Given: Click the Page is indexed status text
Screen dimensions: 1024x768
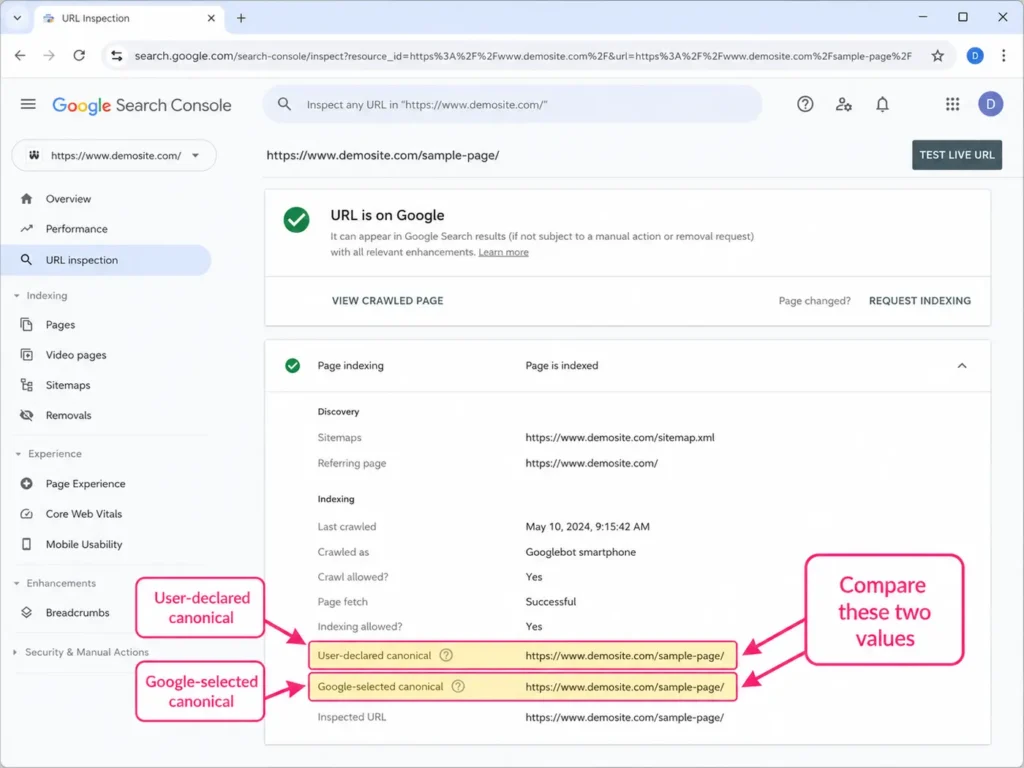Looking at the screenshot, I should pos(562,366).
